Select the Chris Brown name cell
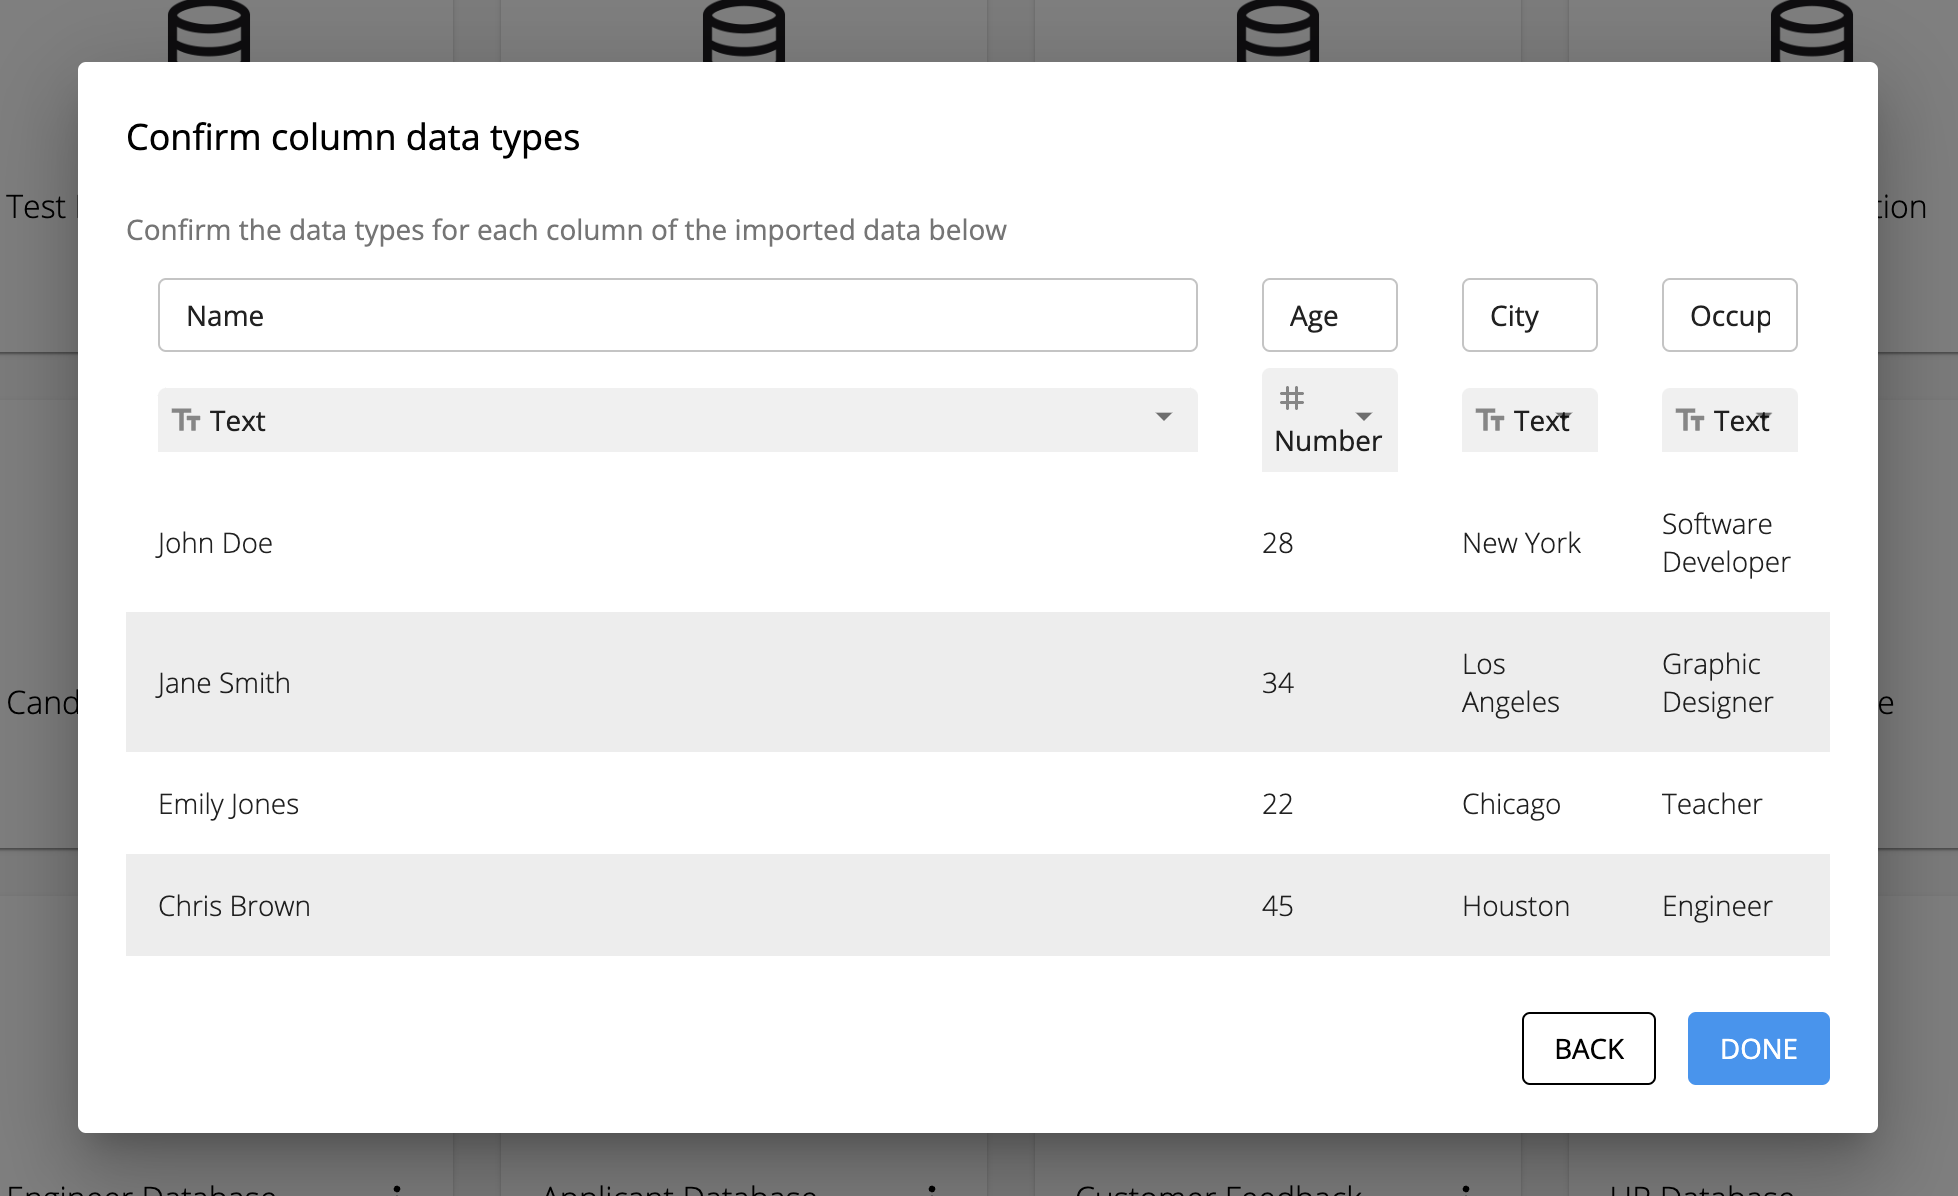The image size is (1958, 1196). 234,906
